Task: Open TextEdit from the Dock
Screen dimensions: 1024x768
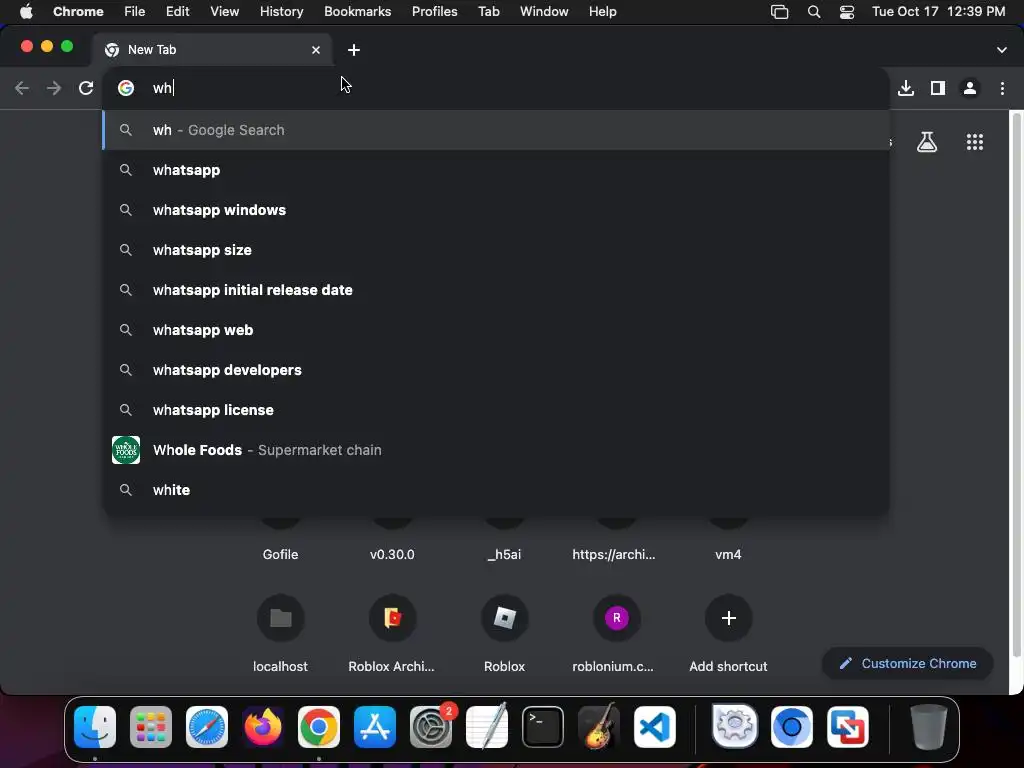Action: (487, 726)
